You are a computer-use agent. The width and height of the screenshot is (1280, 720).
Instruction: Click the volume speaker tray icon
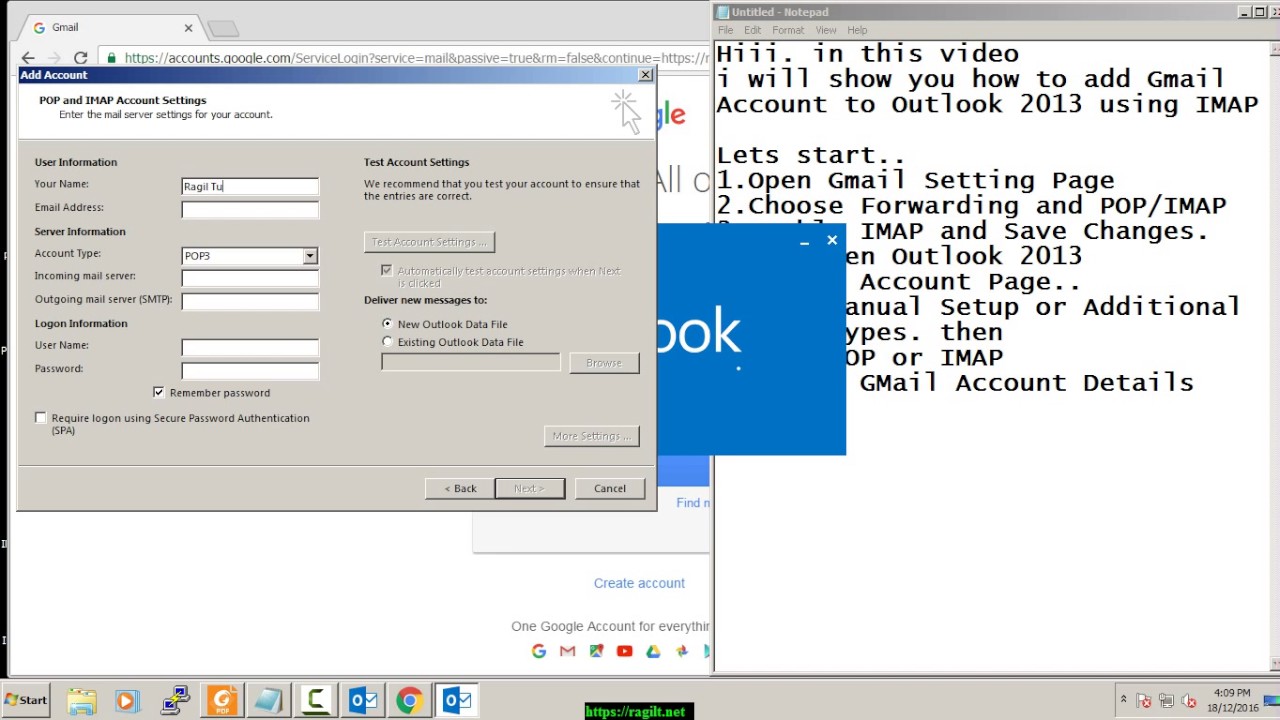tap(1189, 701)
